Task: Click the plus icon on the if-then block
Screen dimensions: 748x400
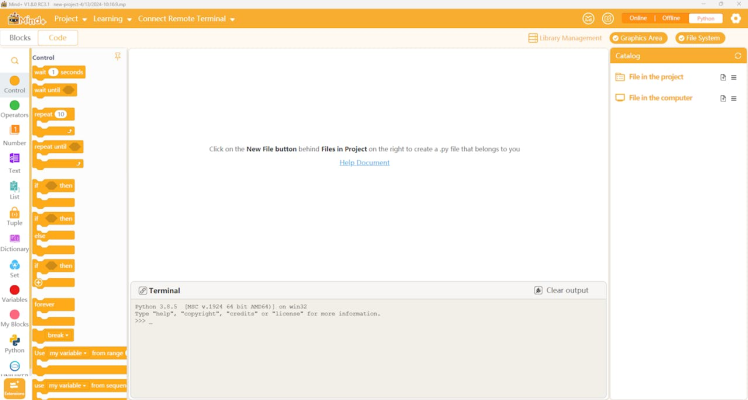Action: coord(39,282)
